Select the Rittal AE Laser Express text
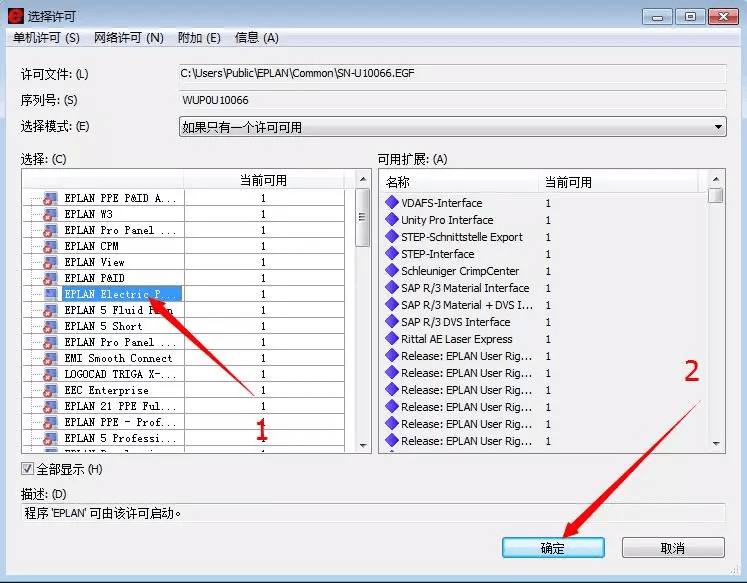 point(456,339)
